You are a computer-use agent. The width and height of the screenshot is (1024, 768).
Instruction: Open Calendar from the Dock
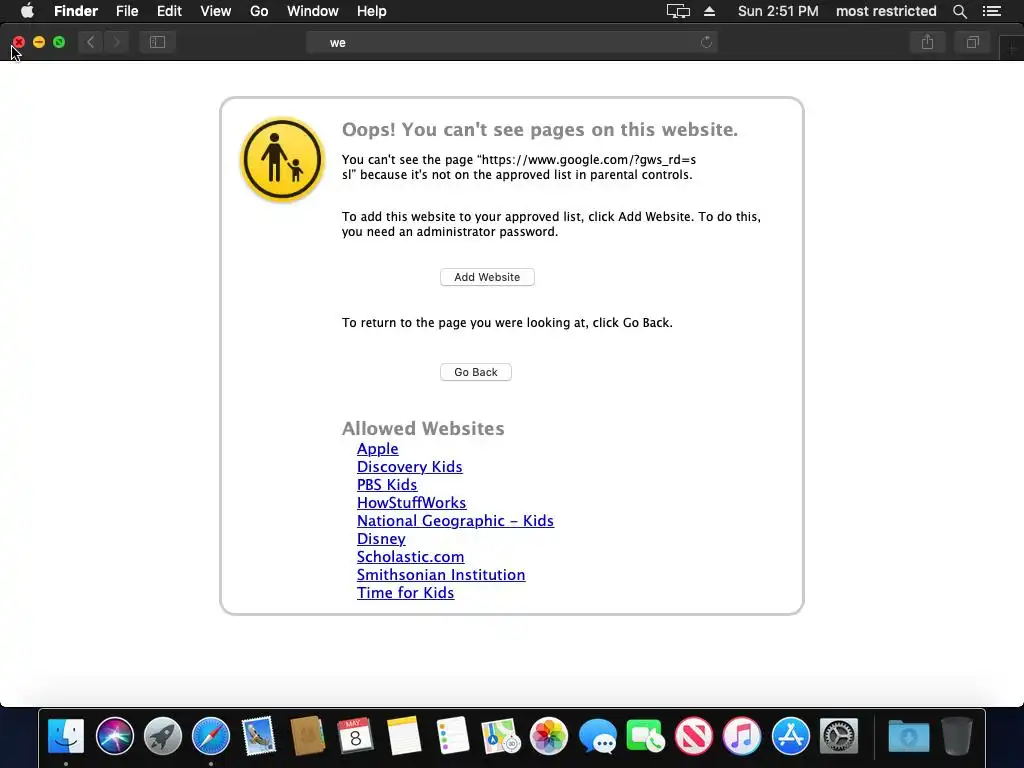[355, 736]
